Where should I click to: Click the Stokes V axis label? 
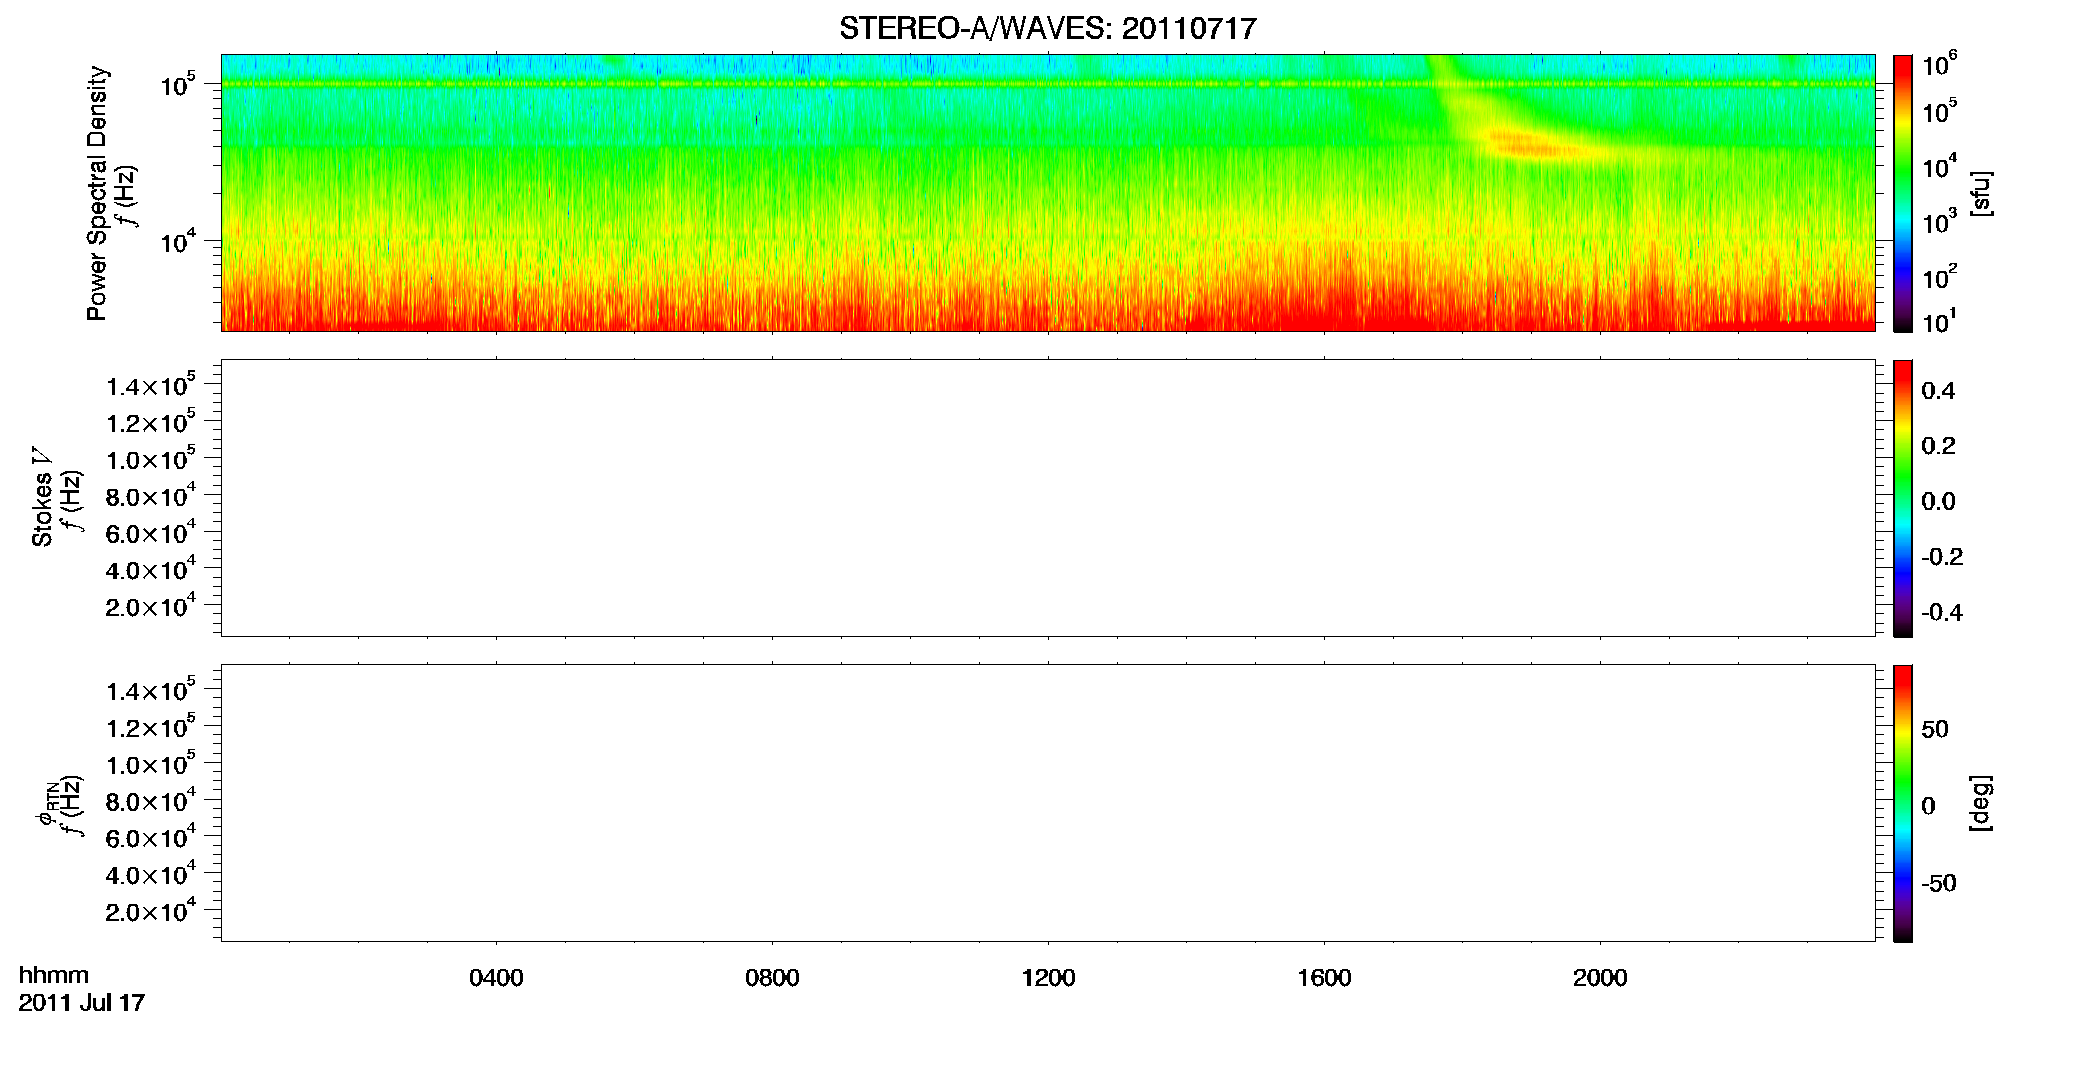coord(43,497)
